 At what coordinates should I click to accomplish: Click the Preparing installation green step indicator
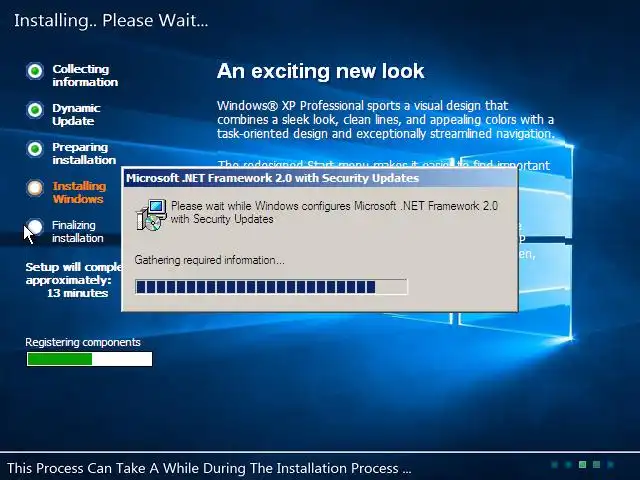click(35, 149)
